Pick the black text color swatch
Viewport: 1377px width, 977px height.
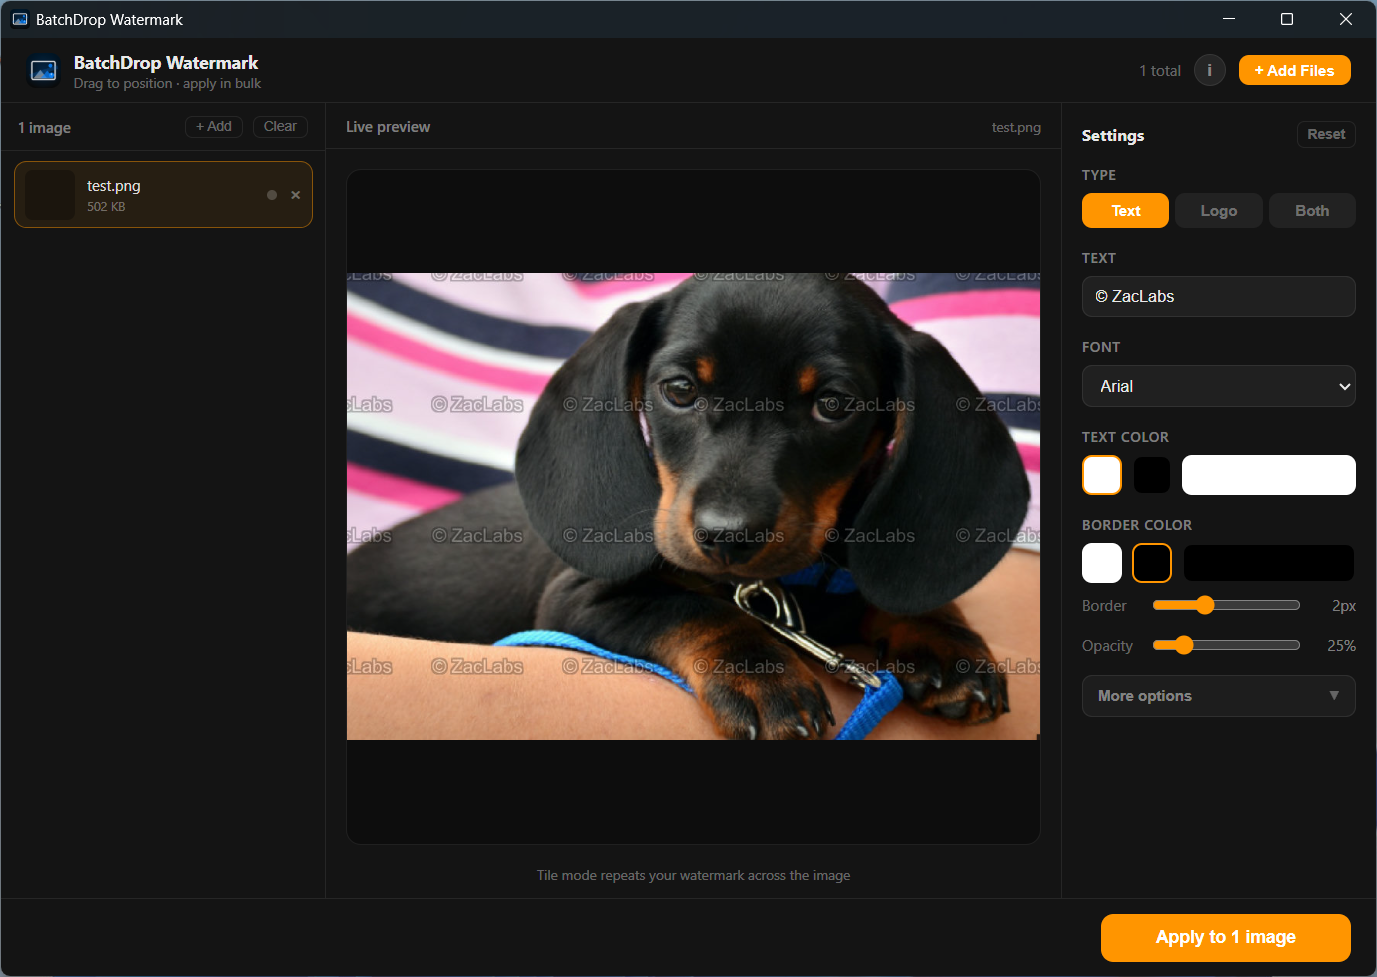click(x=1152, y=475)
